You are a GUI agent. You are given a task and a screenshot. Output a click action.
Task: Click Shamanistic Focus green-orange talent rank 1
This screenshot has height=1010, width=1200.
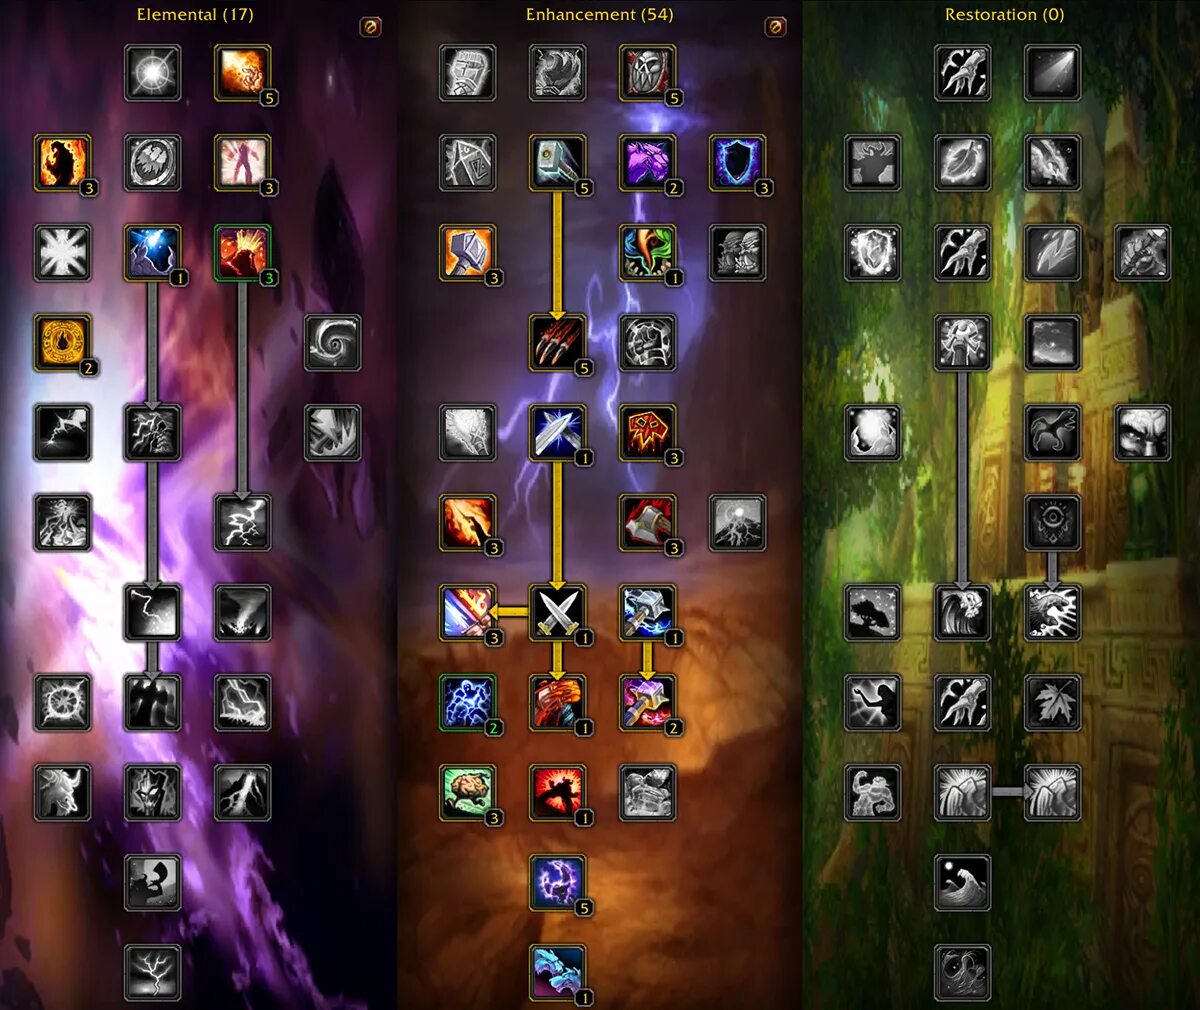pyautogui.click(x=648, y=253)
